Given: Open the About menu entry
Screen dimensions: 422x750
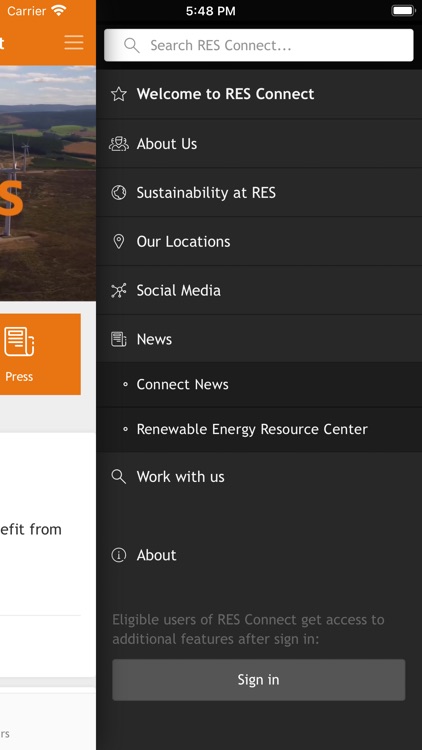Looking at the screenshot, I should pos(259,555).
